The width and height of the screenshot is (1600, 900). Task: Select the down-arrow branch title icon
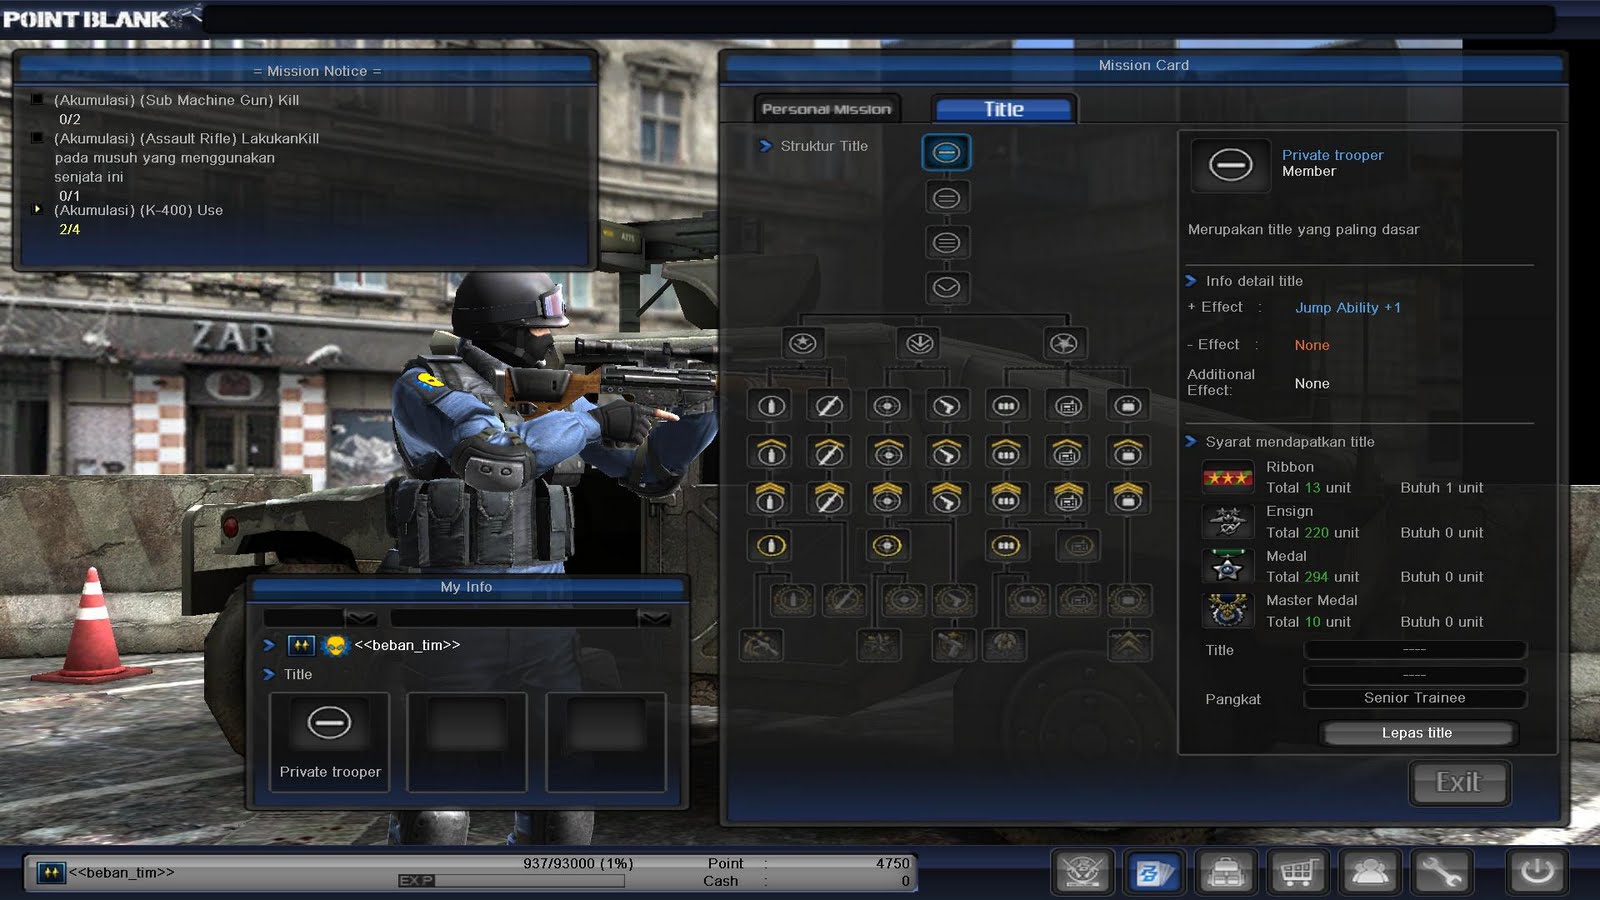920,344
